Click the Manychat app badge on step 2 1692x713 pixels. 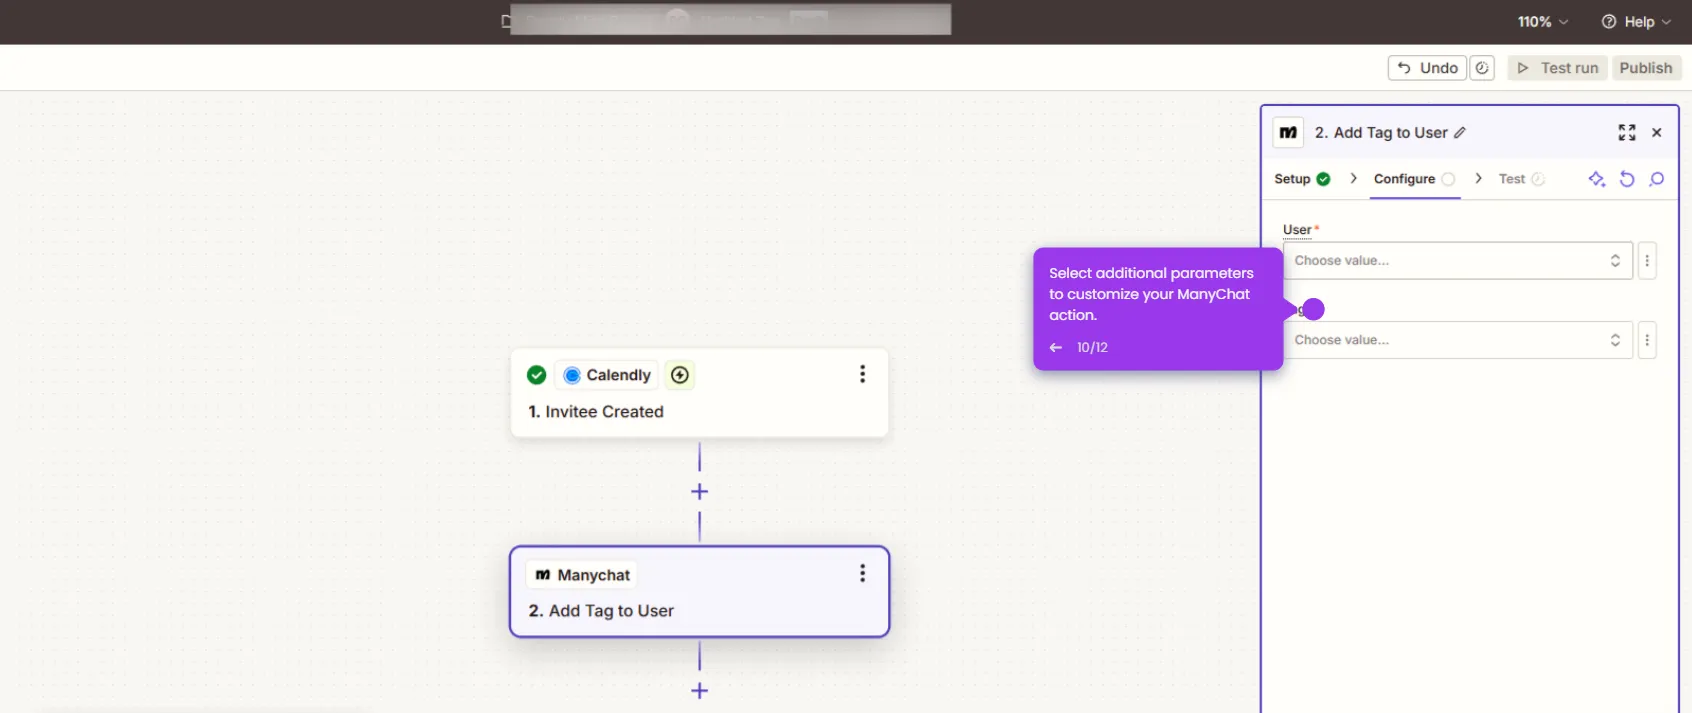pos(582,575)
